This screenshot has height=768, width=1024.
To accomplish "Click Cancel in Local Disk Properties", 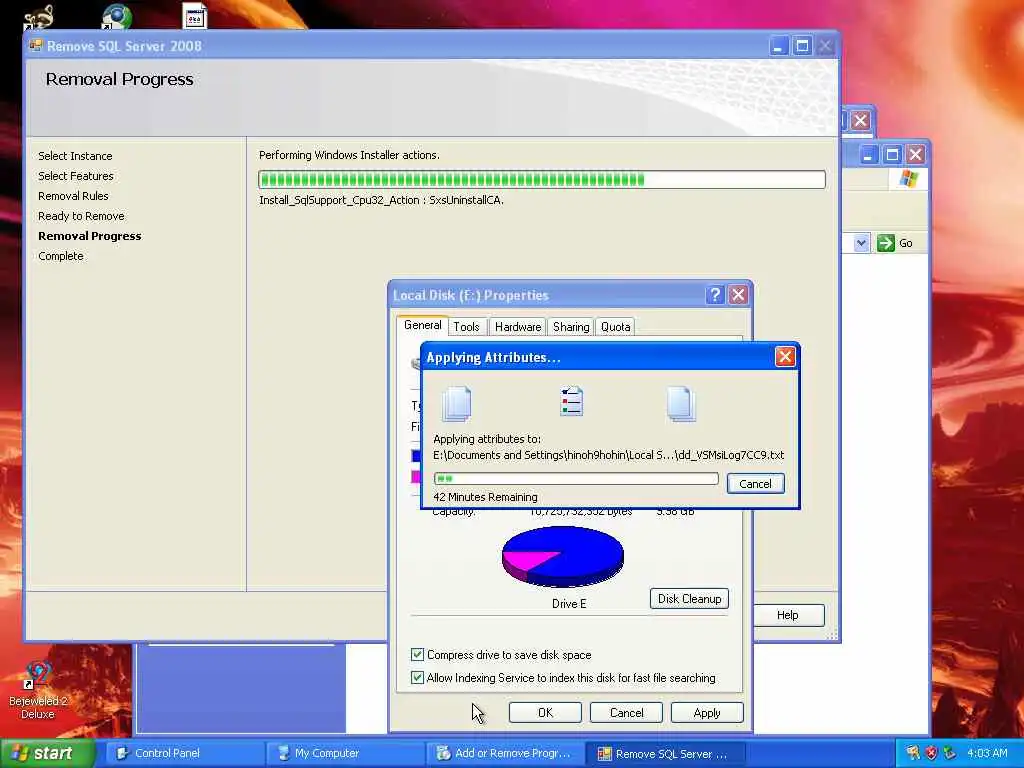I will (x=626, y=712).
